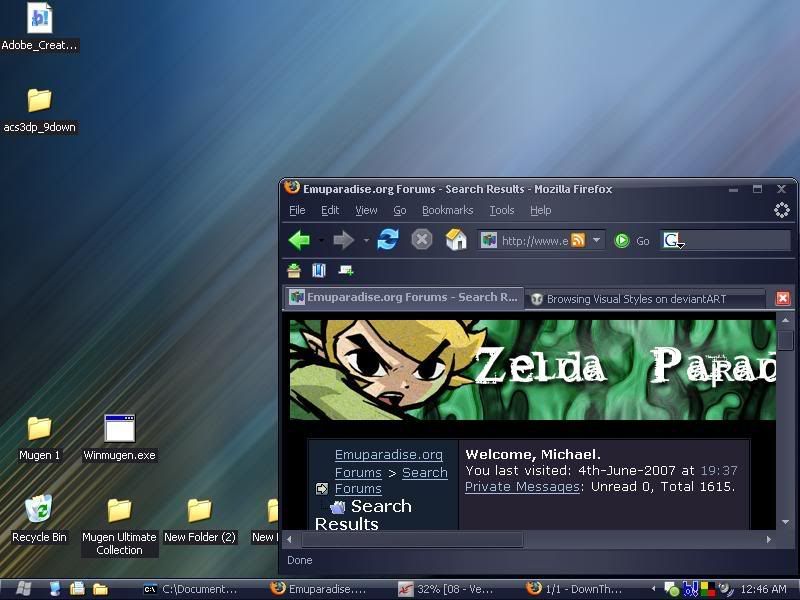Viewport: 800px width, 600px height.
Task: Click the horizontal scrollbar right arrow
Action: 769,539
